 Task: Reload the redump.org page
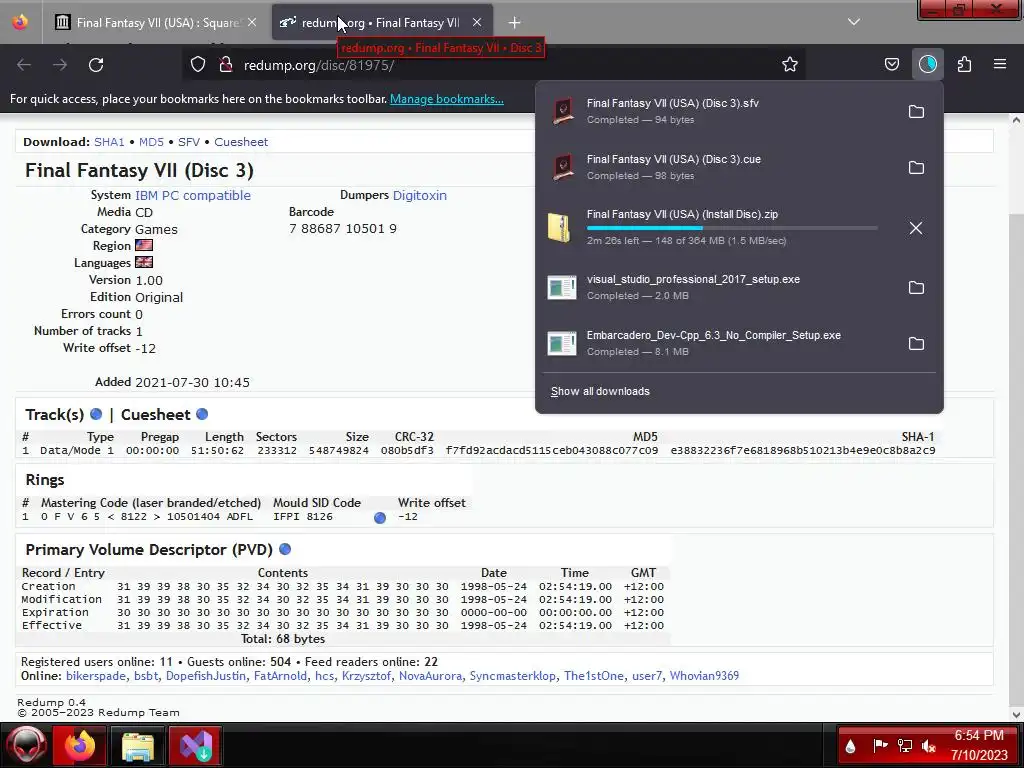tap(96, 65)
